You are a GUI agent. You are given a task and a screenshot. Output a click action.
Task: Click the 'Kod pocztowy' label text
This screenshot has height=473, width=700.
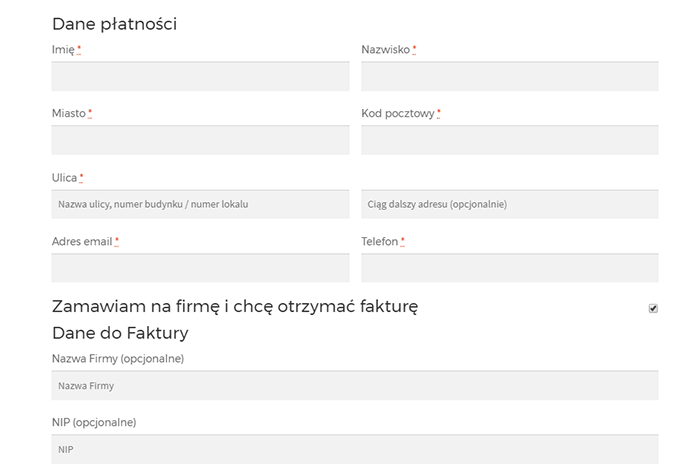click(397, 113)
